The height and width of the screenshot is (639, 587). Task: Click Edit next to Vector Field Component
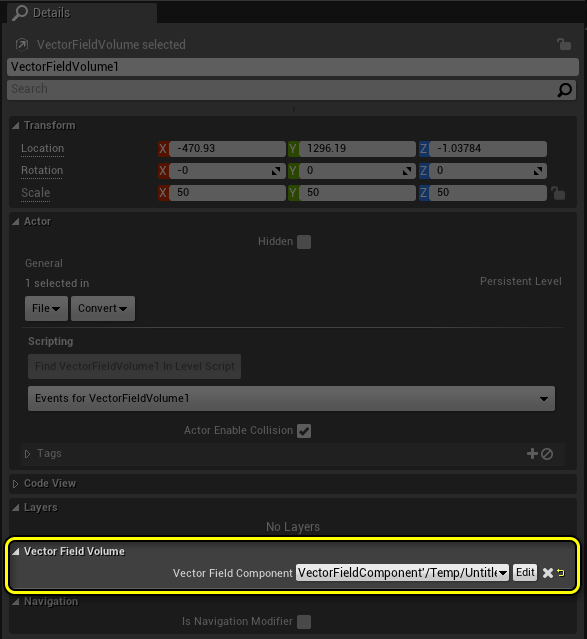[525, 573]
